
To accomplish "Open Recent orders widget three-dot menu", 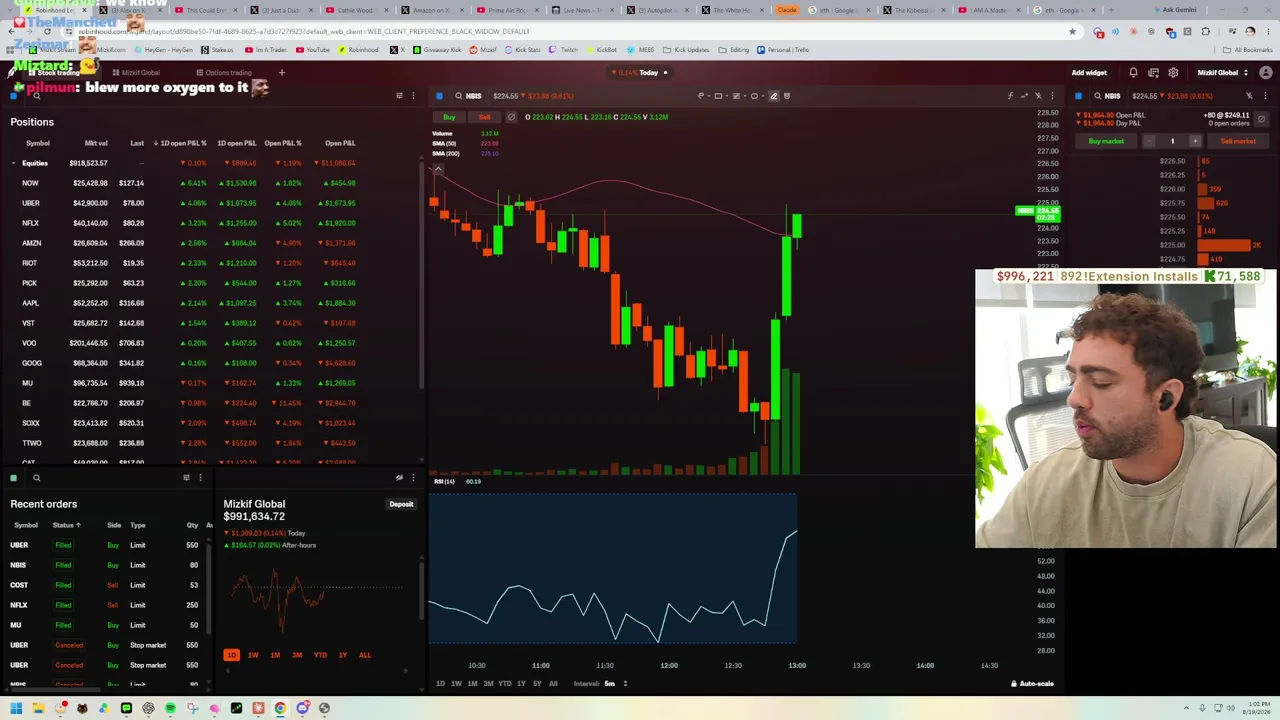I will coord(200,478).
